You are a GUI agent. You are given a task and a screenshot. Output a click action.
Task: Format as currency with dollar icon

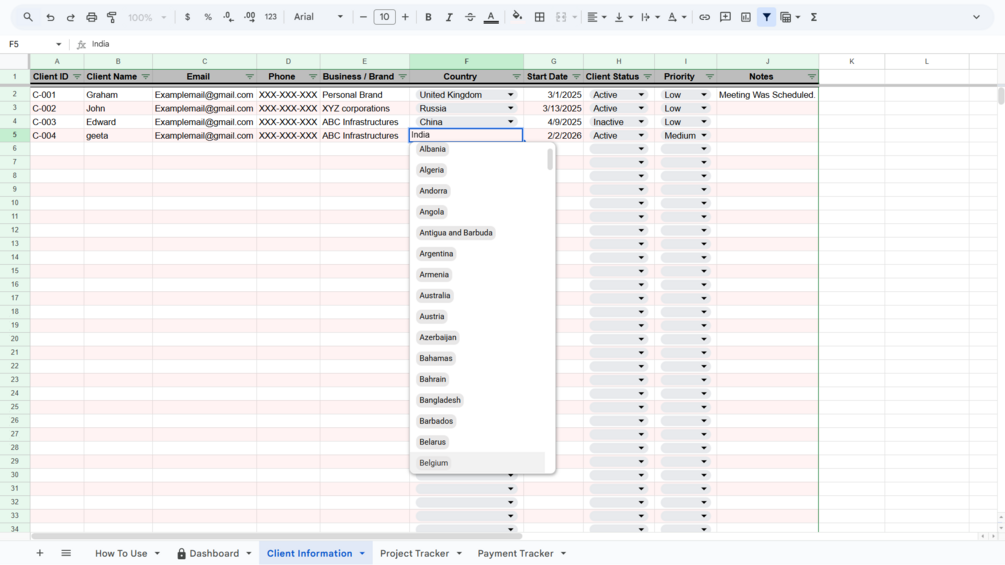click(187, 17)
